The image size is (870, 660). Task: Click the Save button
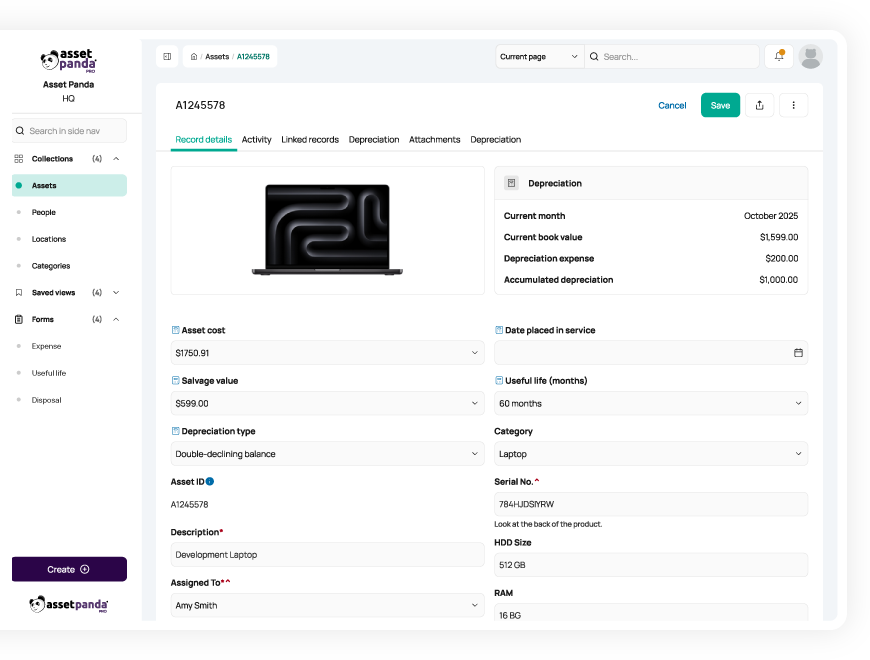720,105
